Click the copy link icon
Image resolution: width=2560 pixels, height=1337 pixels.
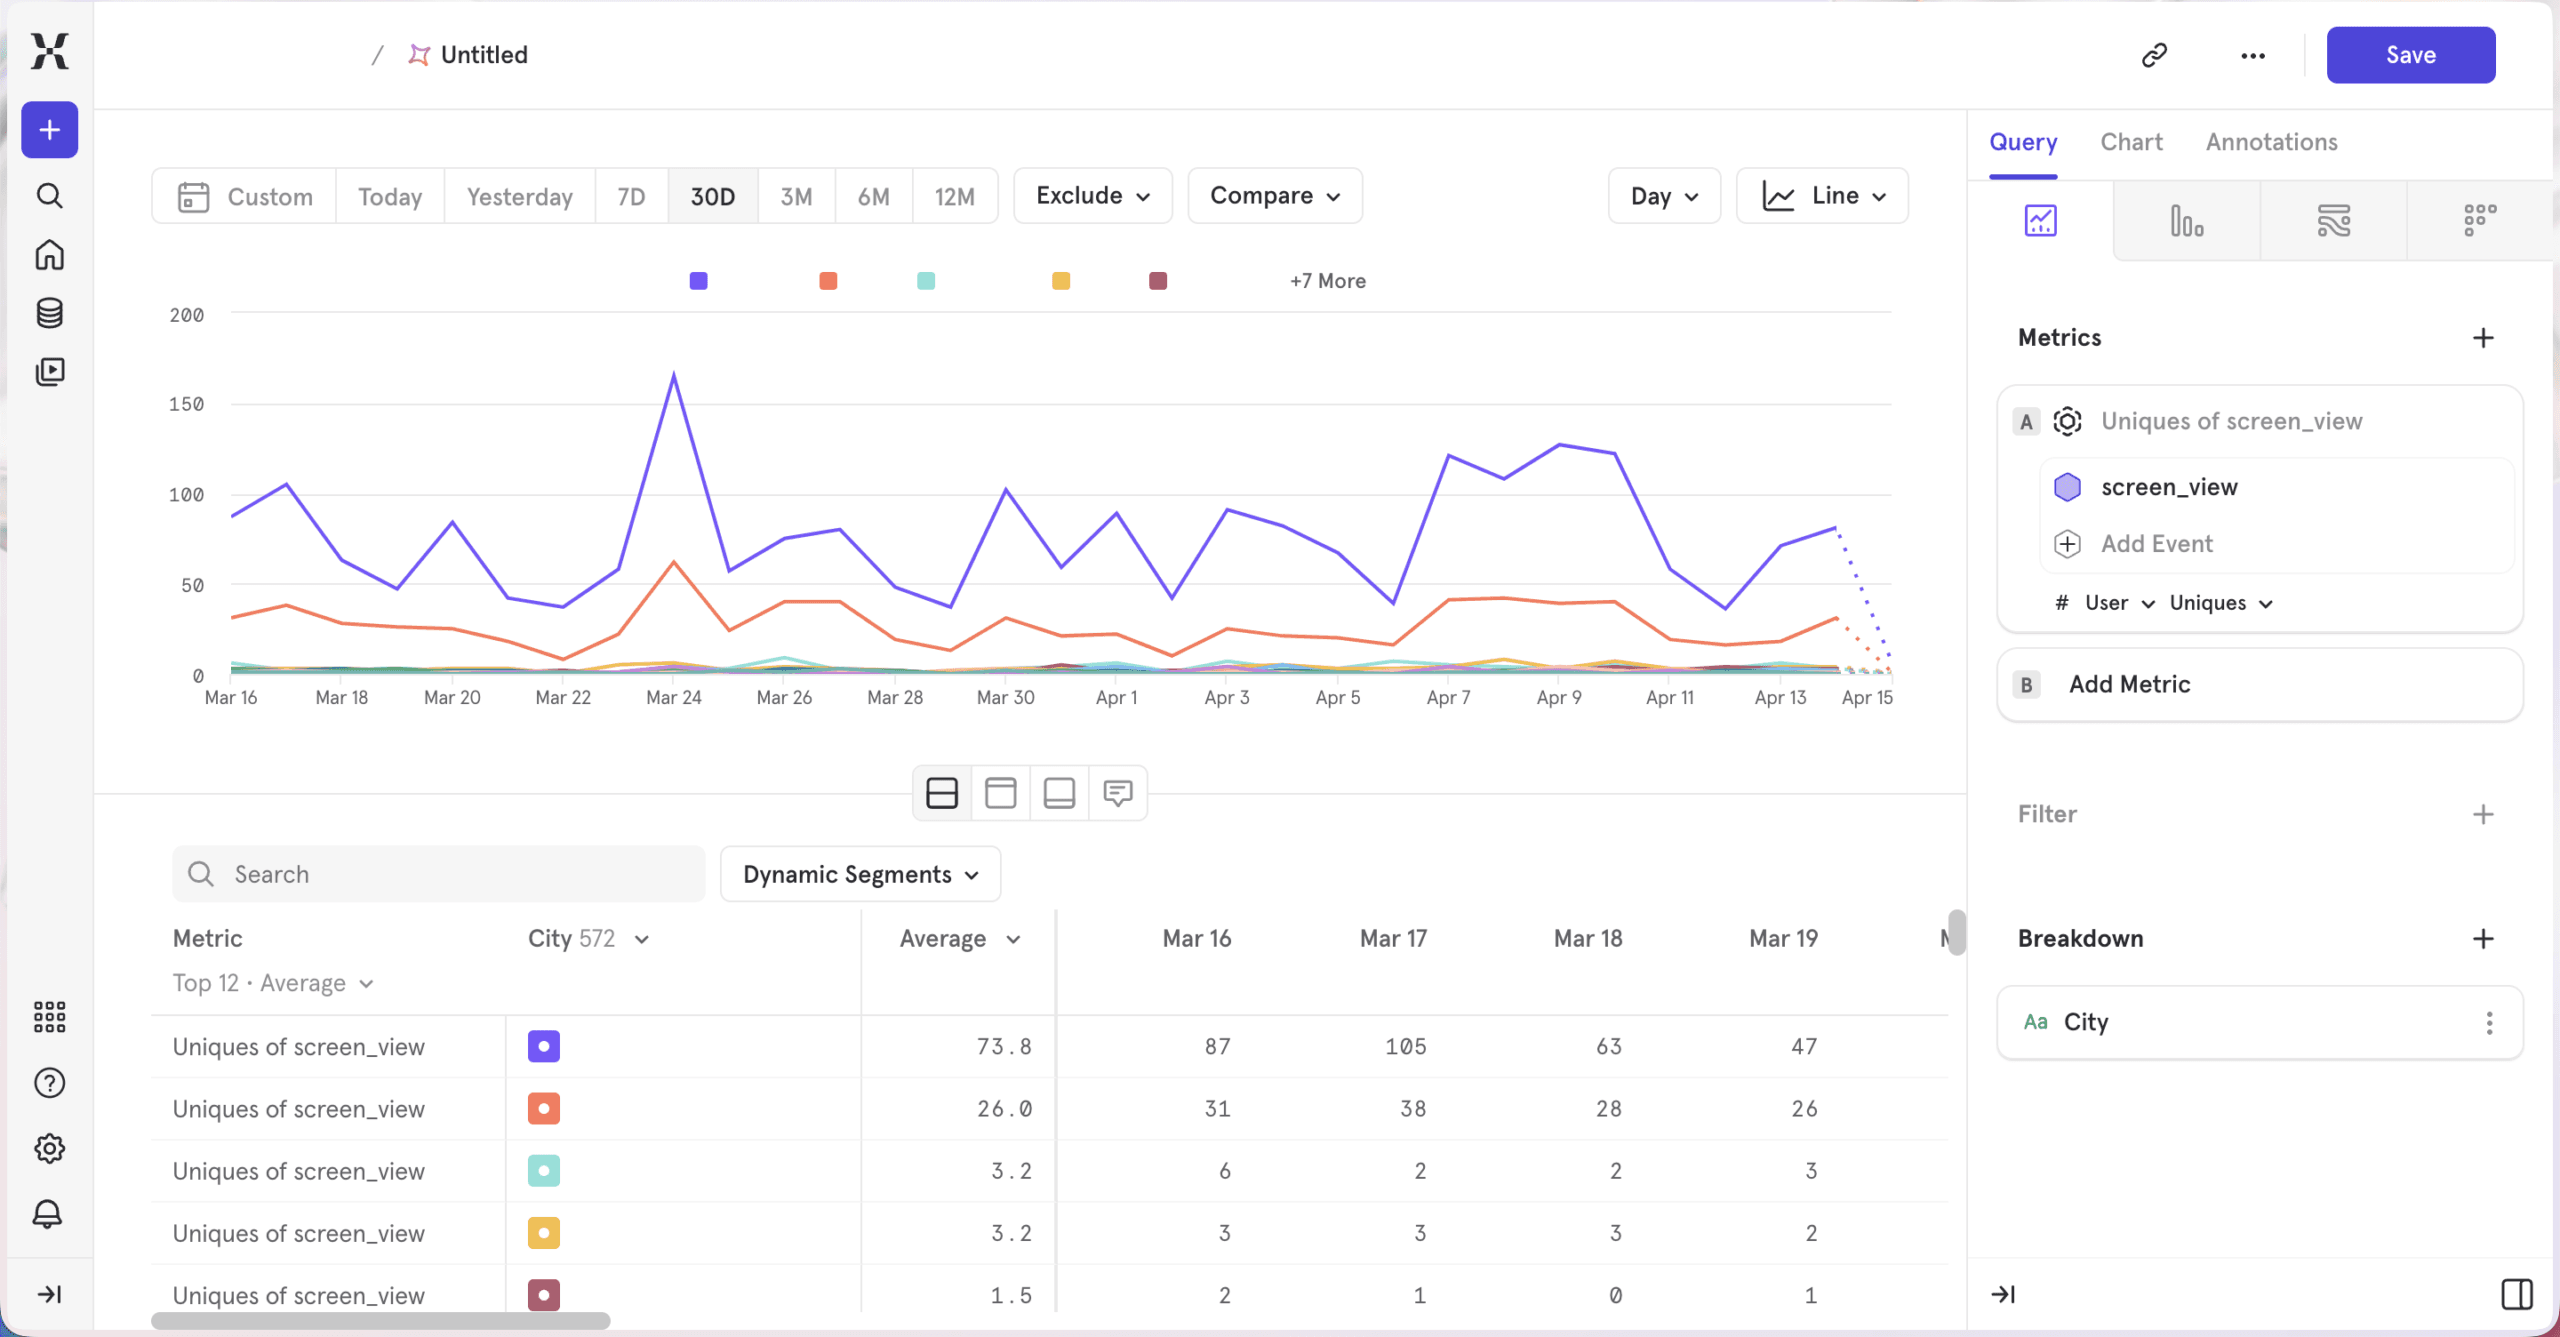click(x=2154, y=55)
